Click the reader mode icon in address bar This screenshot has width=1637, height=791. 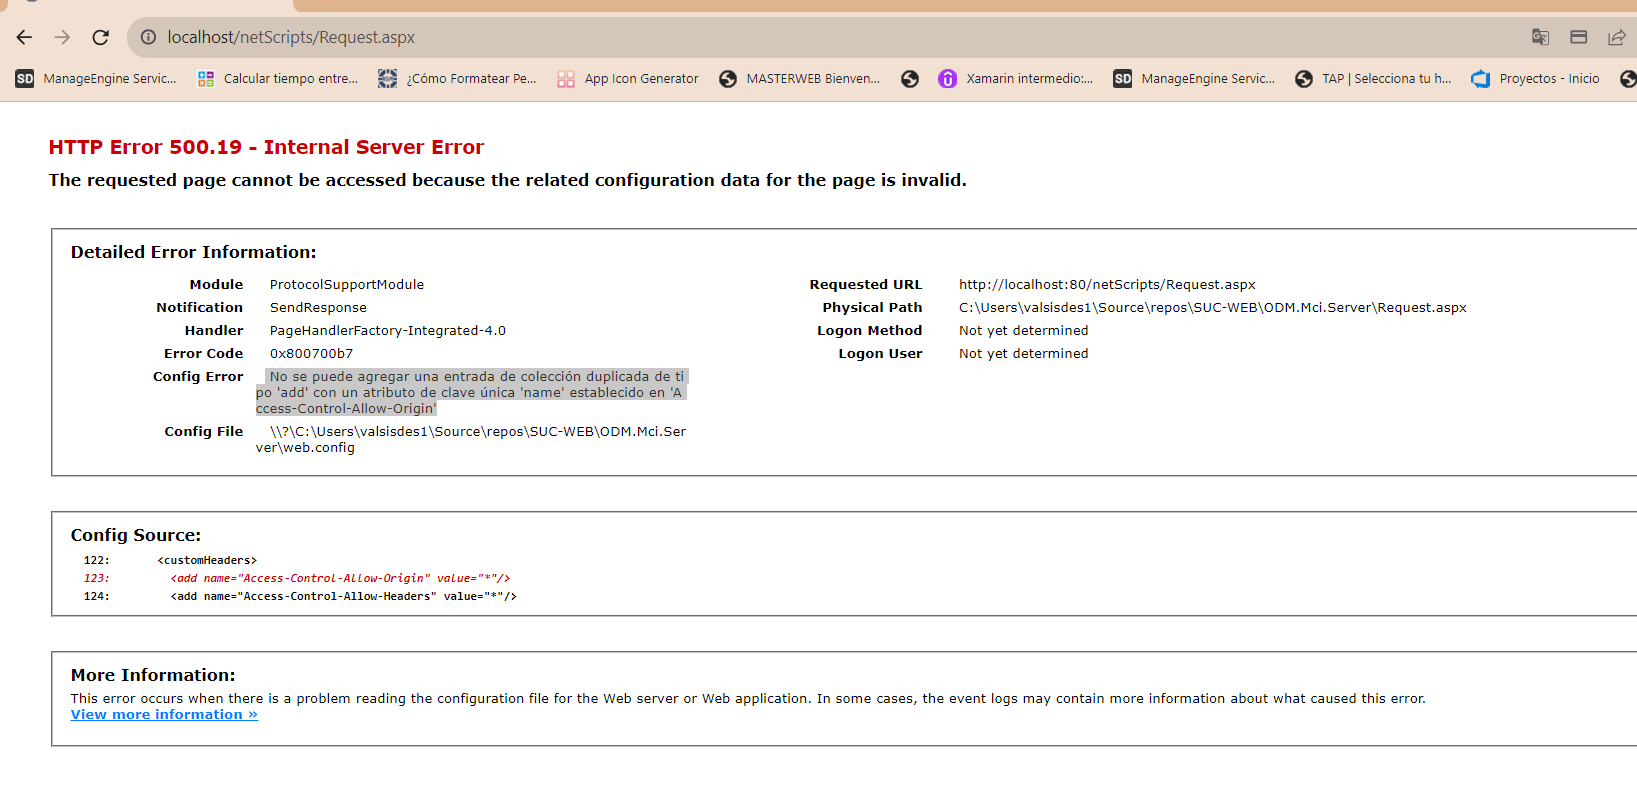(1579, 37)
